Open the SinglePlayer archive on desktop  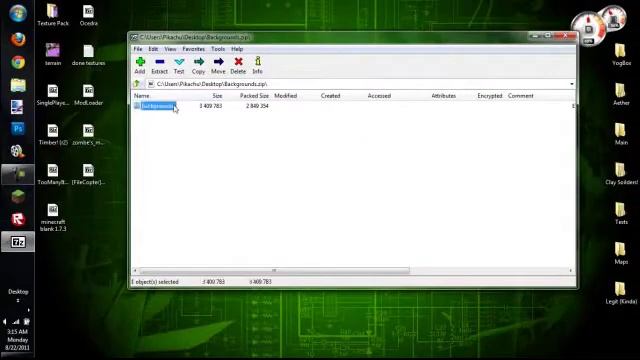(x=53, y=95)
